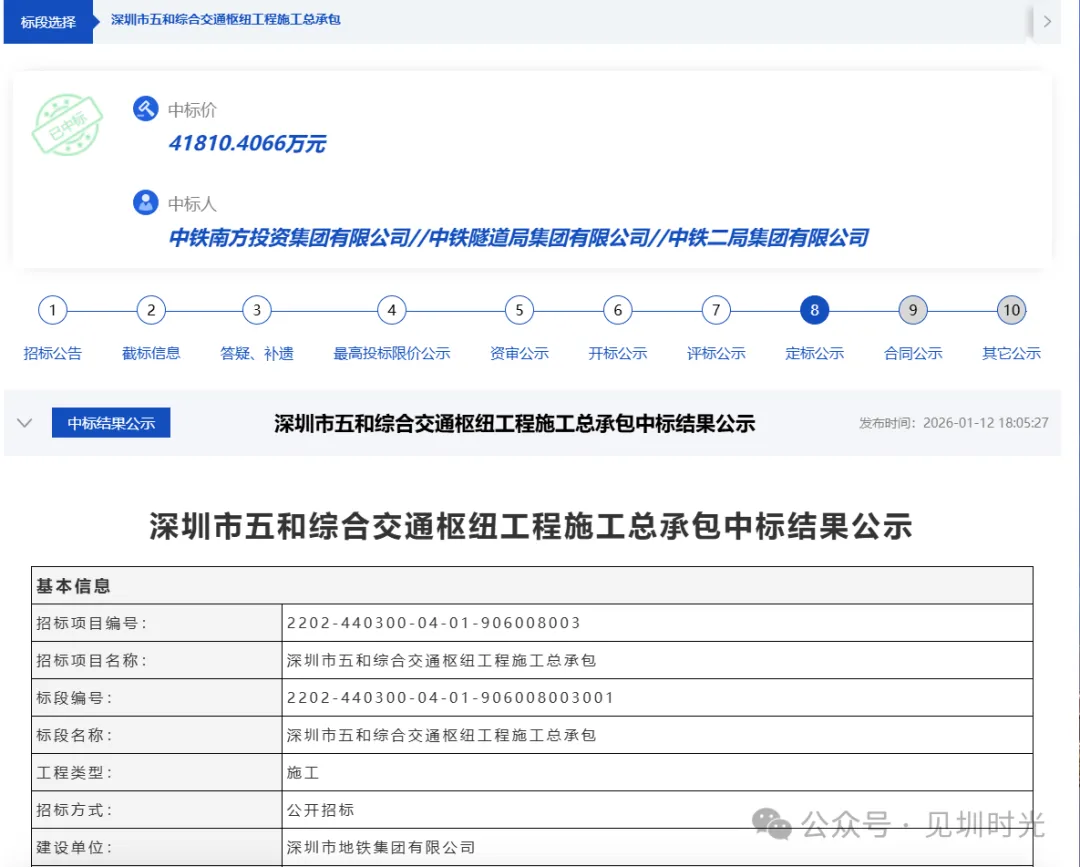Go to step 1 circle
Screen dimensions: 1080x867
[x=52, y=310]
